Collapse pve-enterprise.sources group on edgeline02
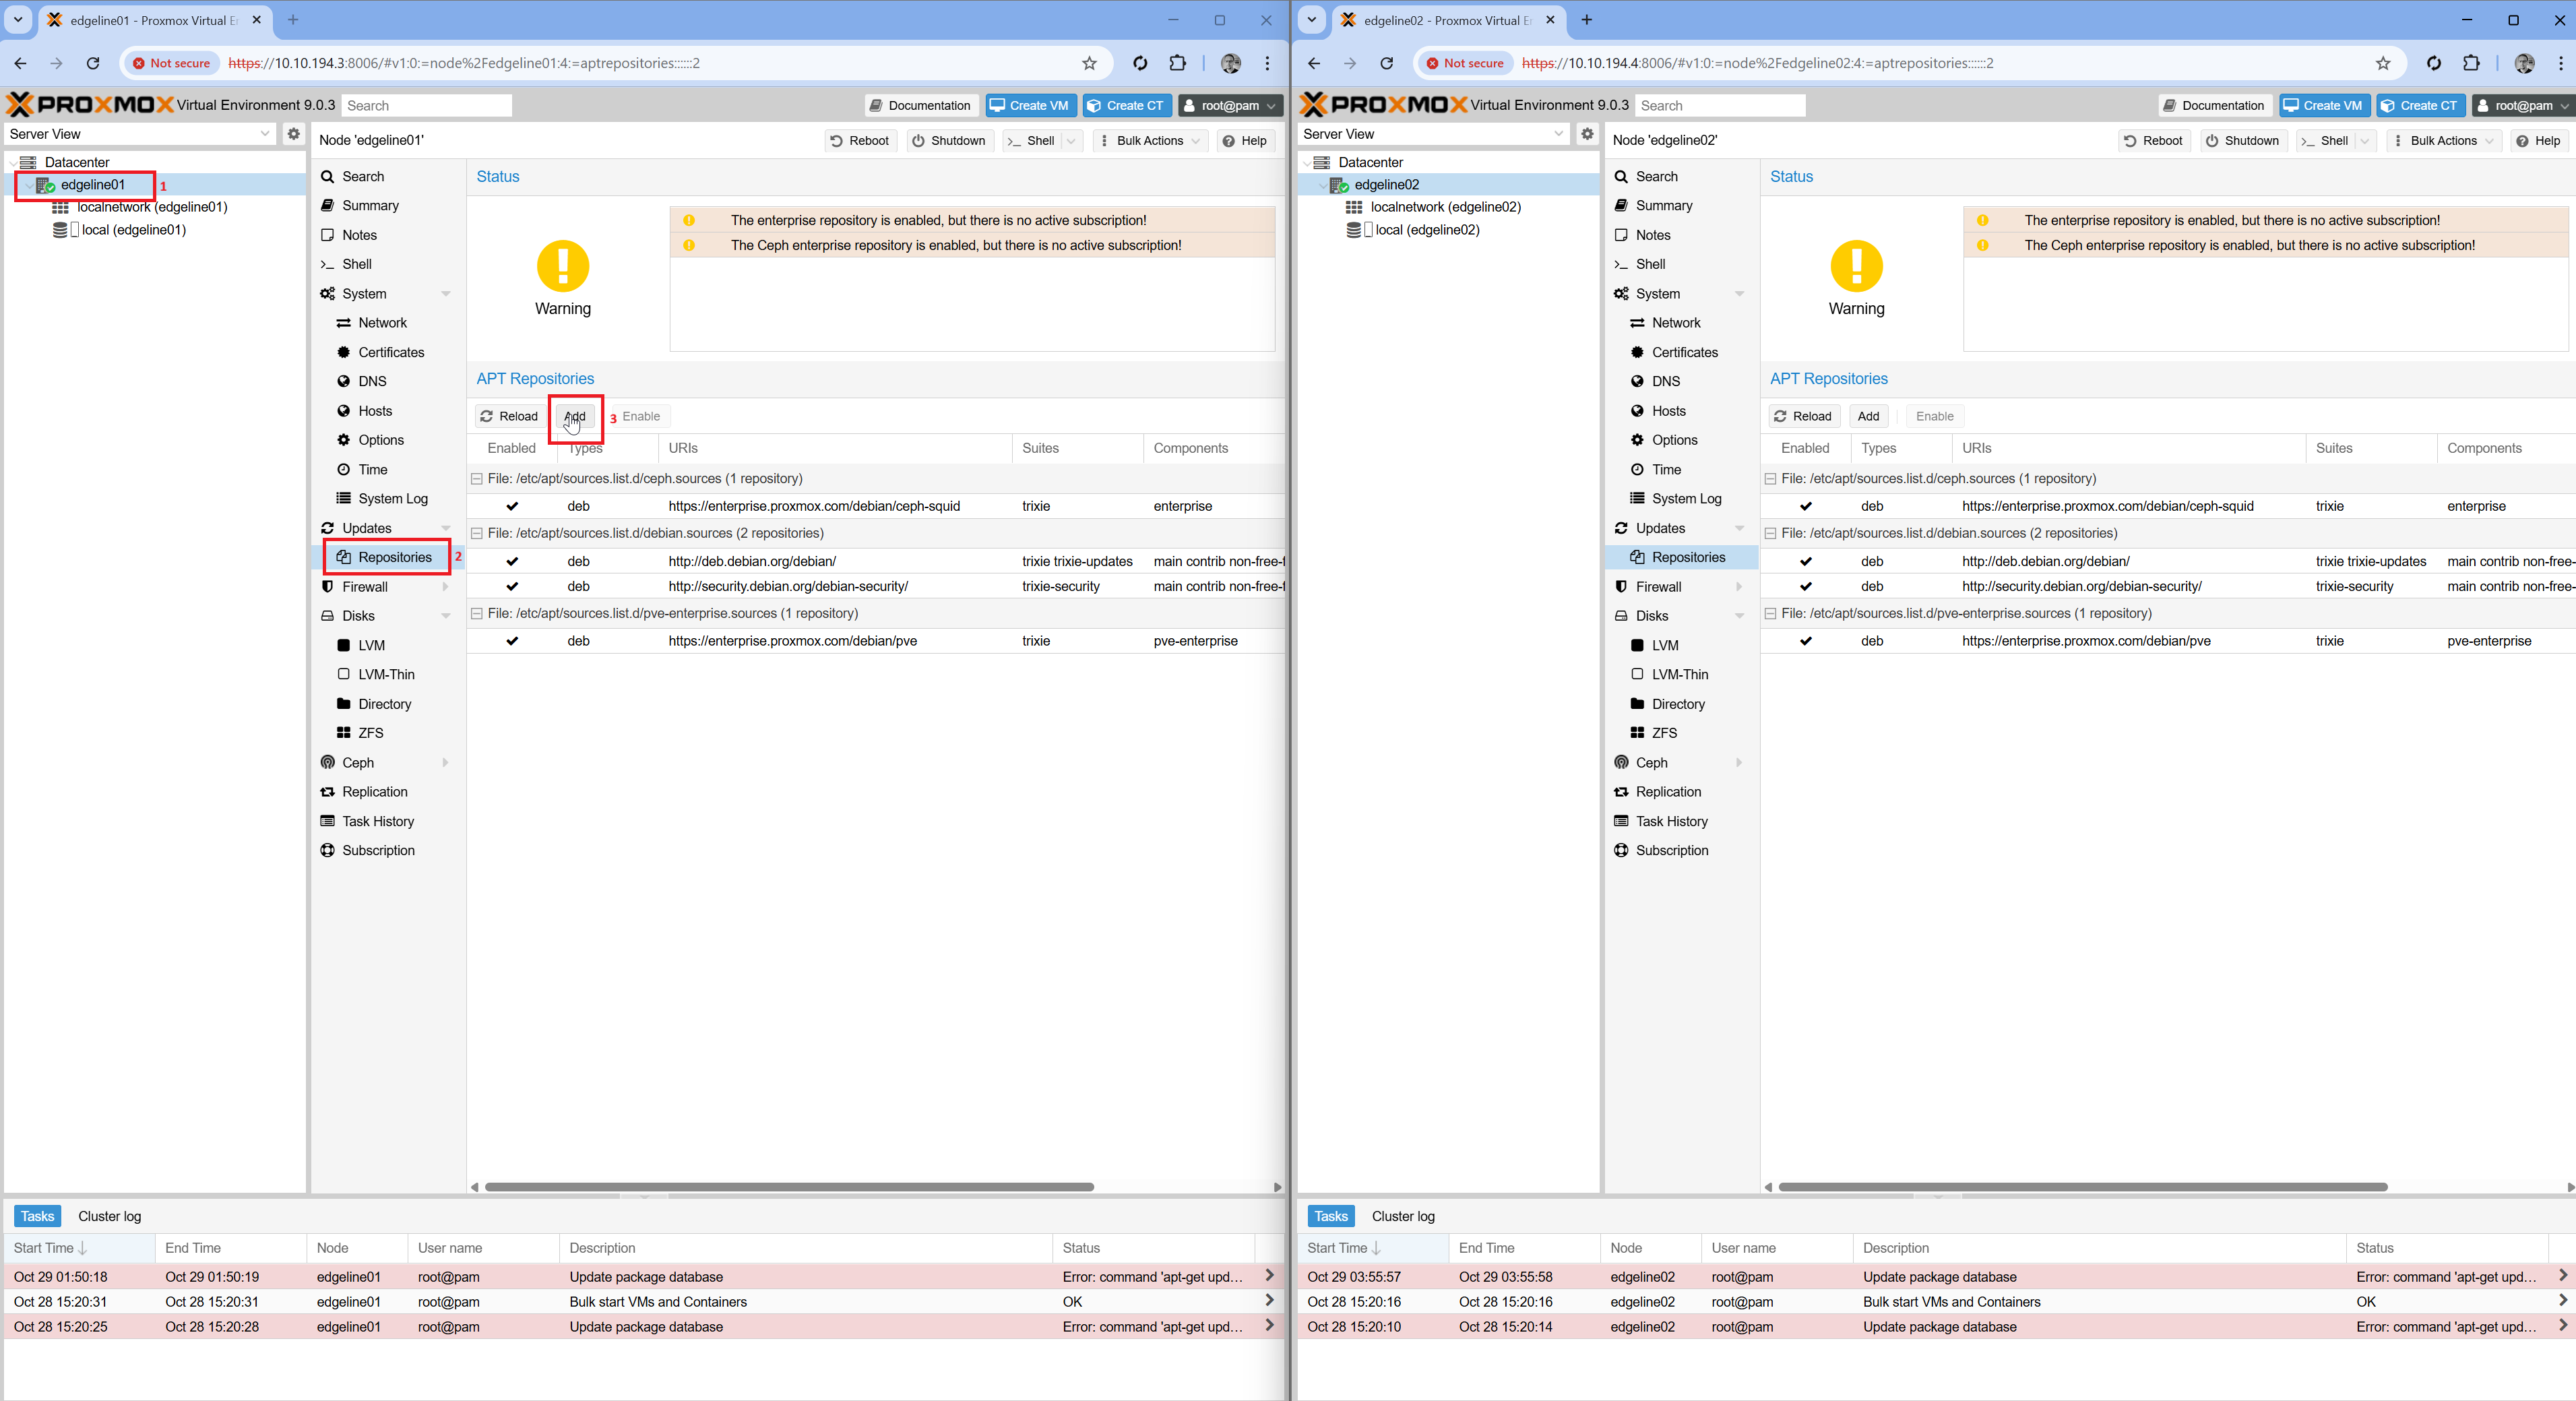Image resolution: width=2576 pixels, height=1401 pixels. [1771, 613]
